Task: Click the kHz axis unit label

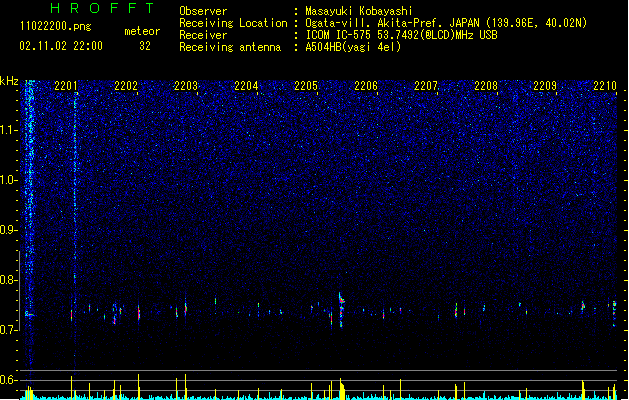Action: tap(9, 81)
